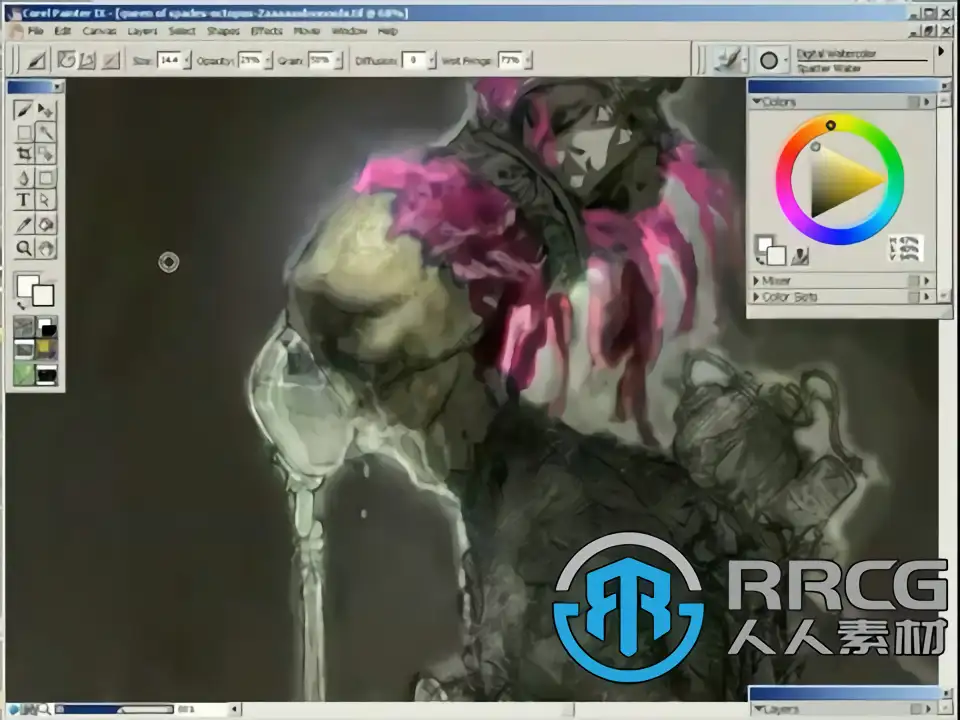Expand the Color Sets palette

757,297
